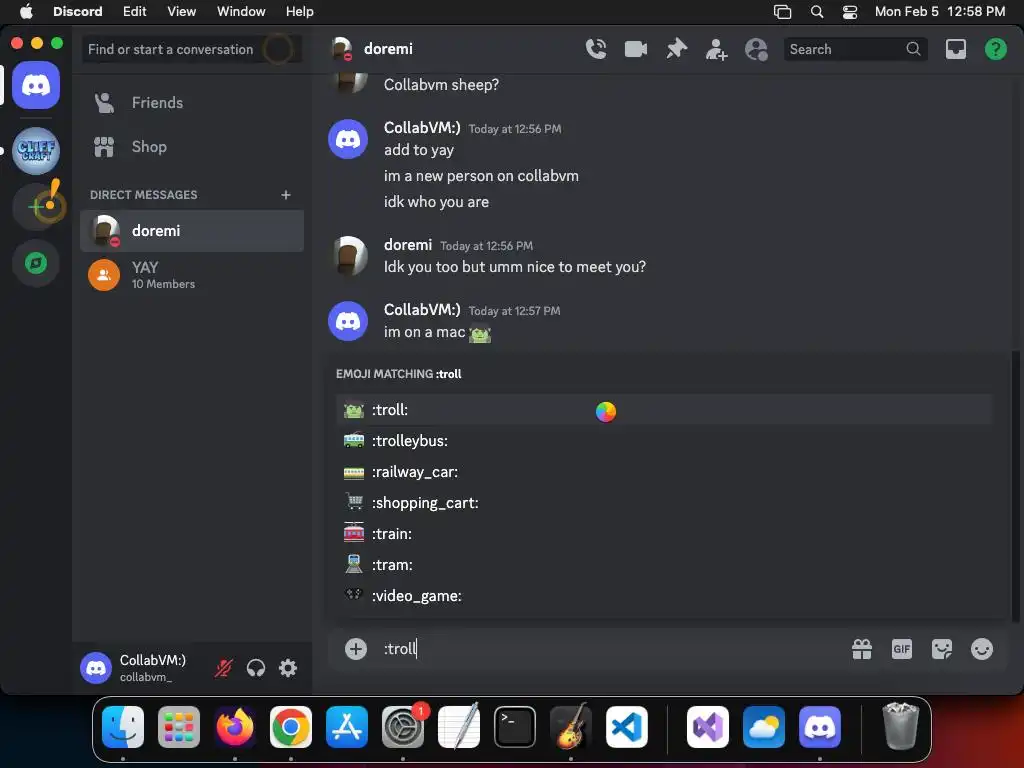
Task: Open the Apple menu
Action: click(26, 11)
